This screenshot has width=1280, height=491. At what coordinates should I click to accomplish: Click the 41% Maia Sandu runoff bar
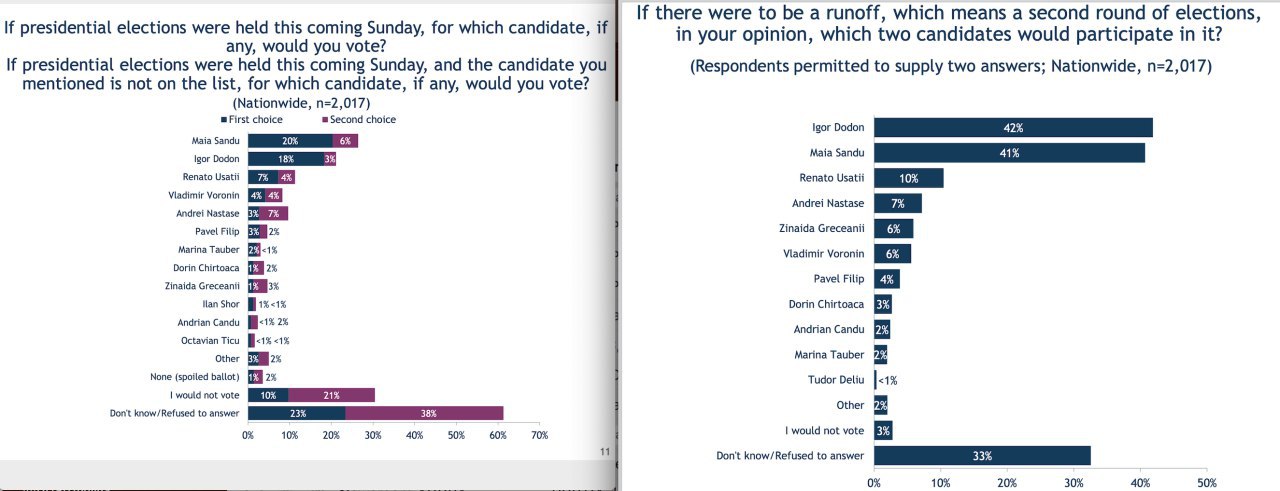(1009, 153)
